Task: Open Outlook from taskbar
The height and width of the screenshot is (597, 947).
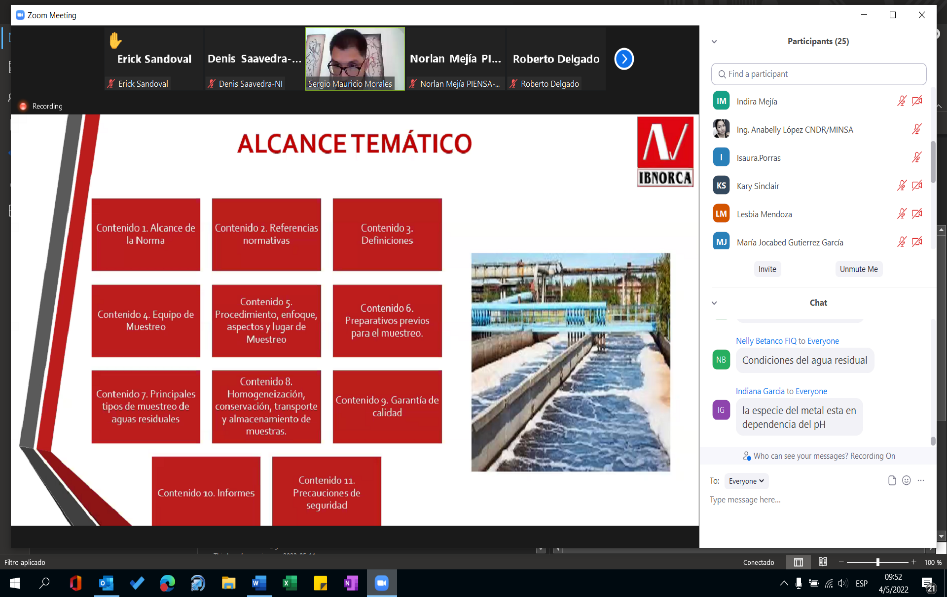Action: pos(106,583)
